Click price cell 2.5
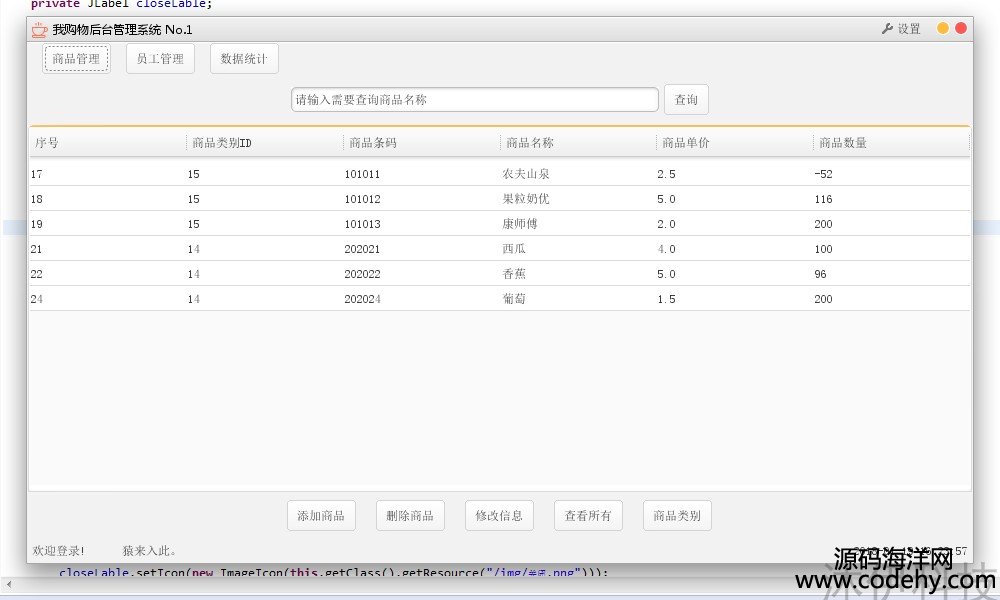This screenshot has width=1000, height=600. [666, 174]
